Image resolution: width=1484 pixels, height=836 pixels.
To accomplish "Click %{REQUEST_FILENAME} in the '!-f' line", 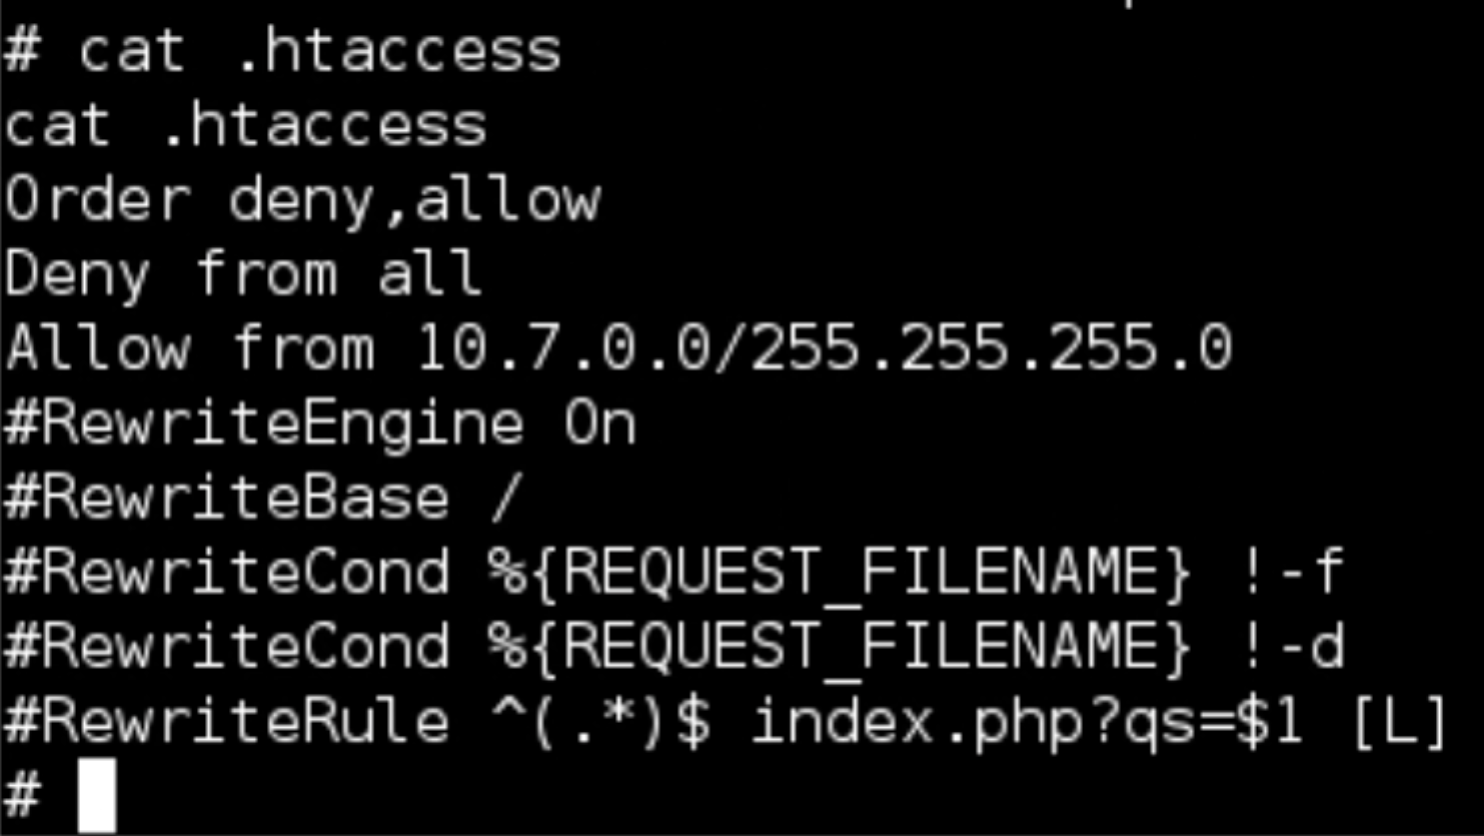I will pyautogui.click(x=839, y=572).
